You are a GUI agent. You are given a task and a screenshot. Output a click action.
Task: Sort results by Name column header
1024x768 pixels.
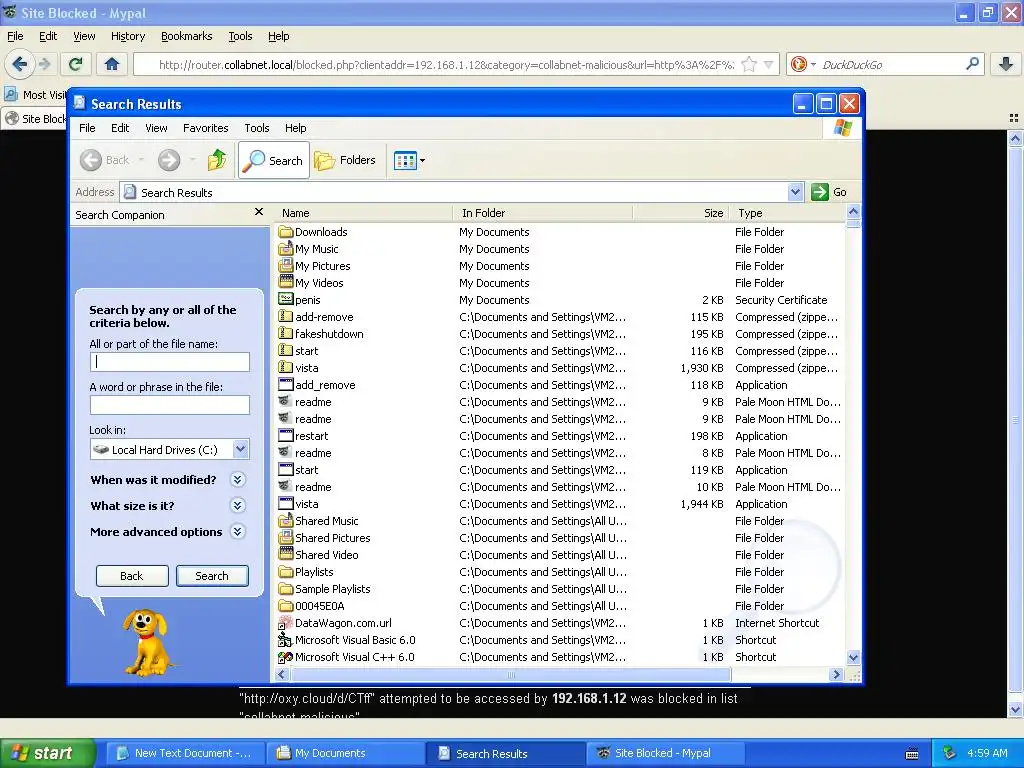(363, 213)
